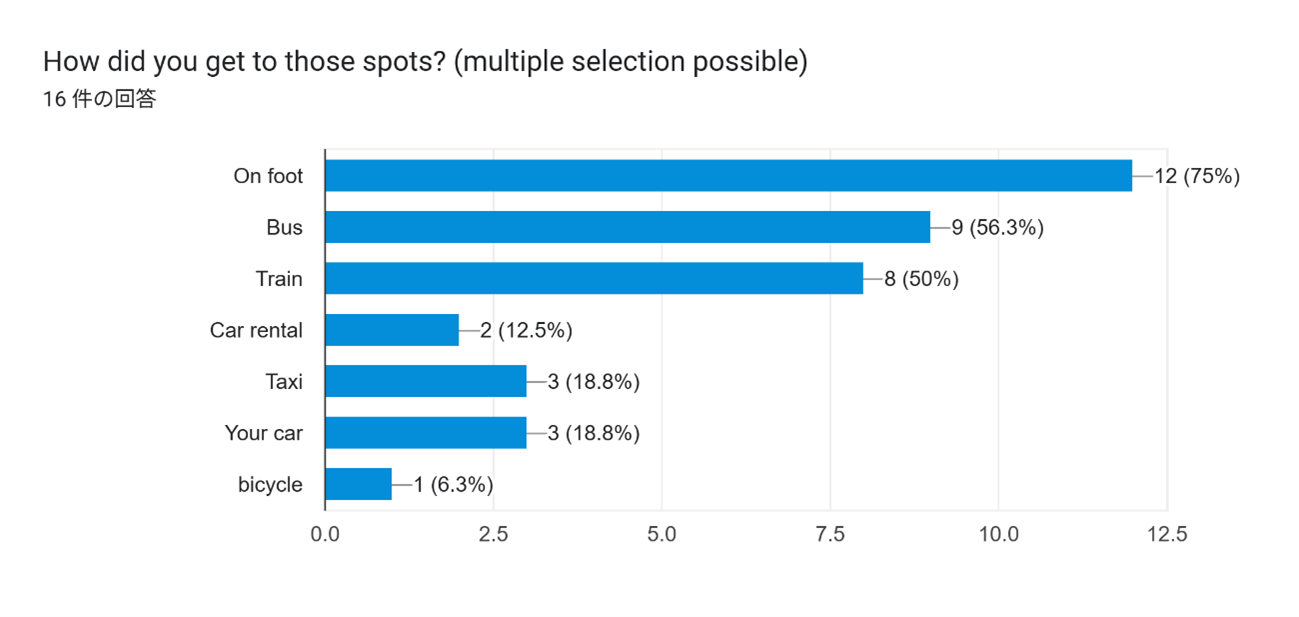The height and width of the screenshot is (617, 1299).
Task: Click the "On foot" axis label
Action: pos(268,176)
